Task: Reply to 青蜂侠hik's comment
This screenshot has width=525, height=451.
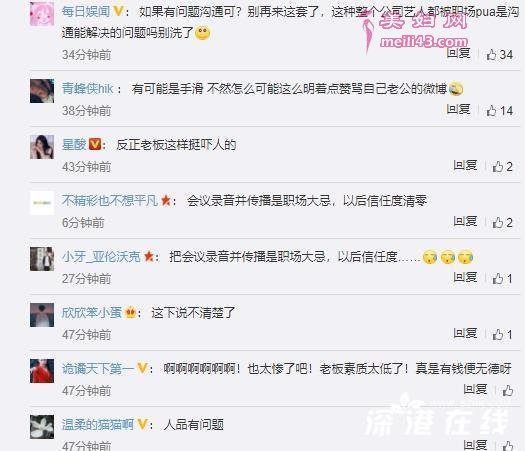Action: [x=458, y=109]
